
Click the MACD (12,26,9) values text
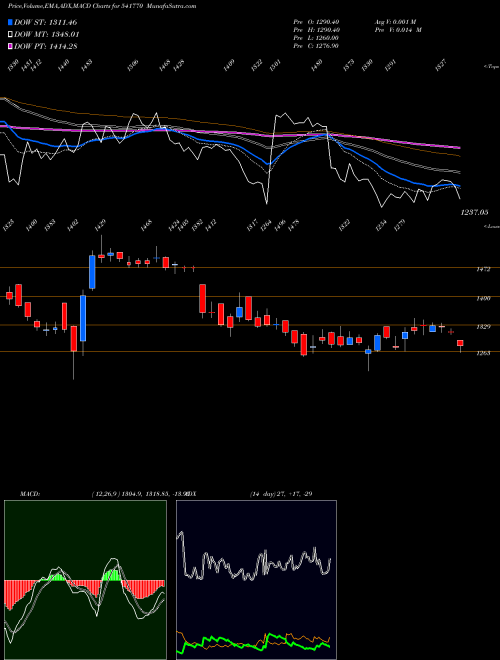138,493
